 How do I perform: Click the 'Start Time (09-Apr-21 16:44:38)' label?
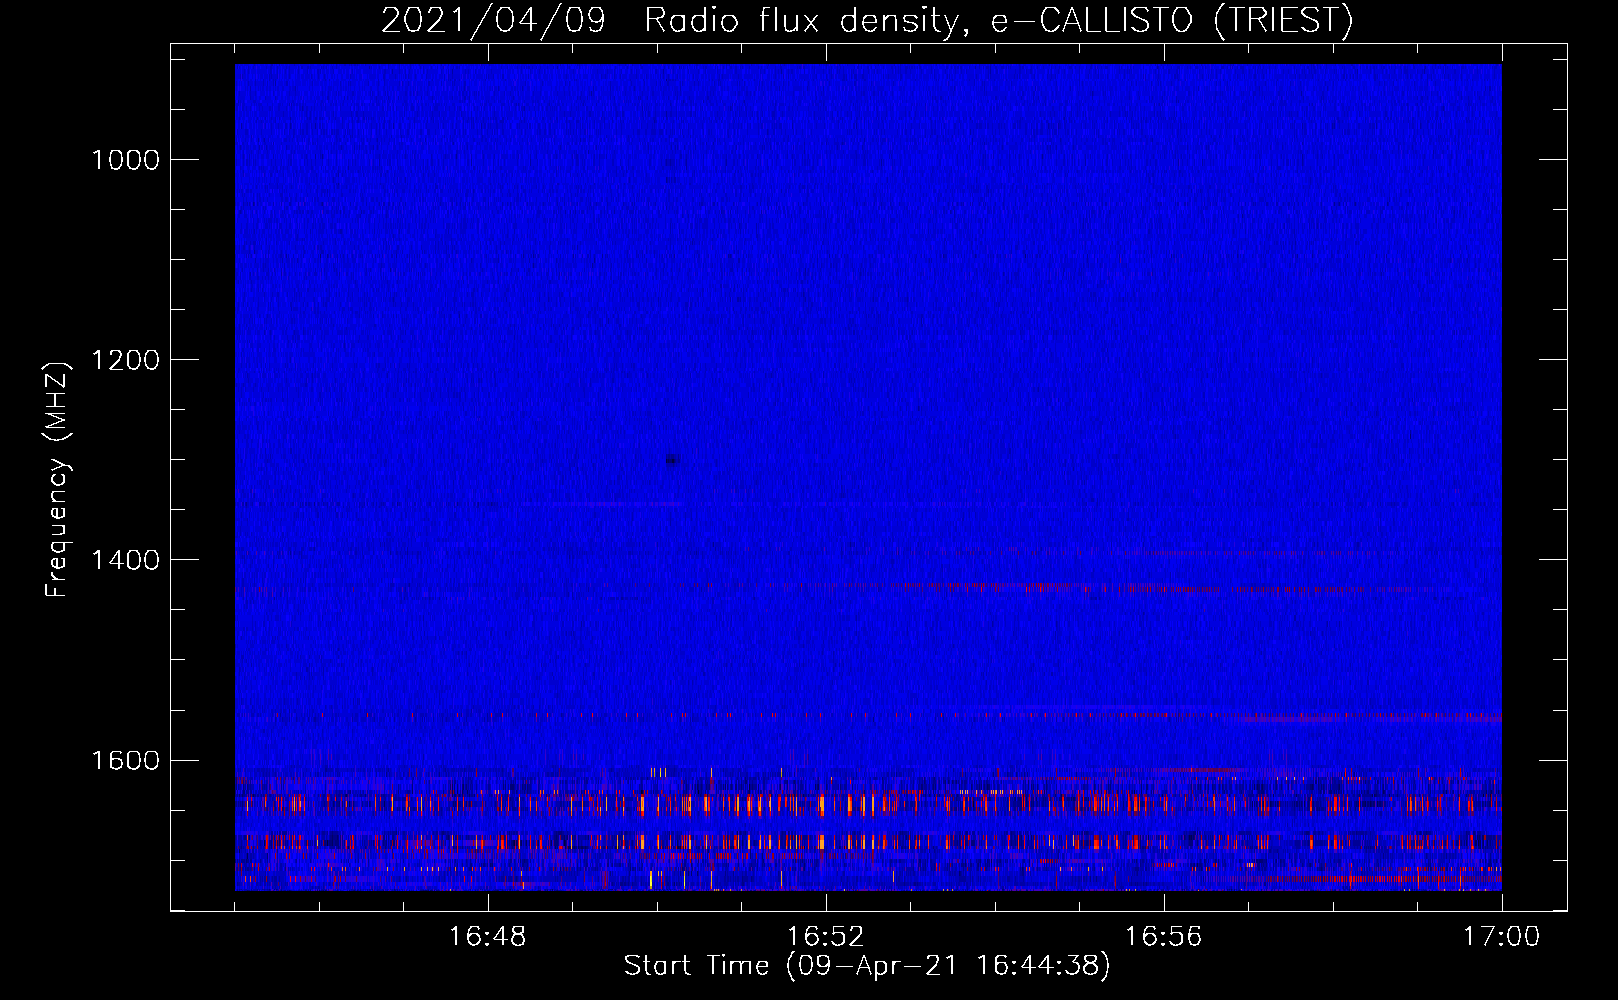coord(867,966)
